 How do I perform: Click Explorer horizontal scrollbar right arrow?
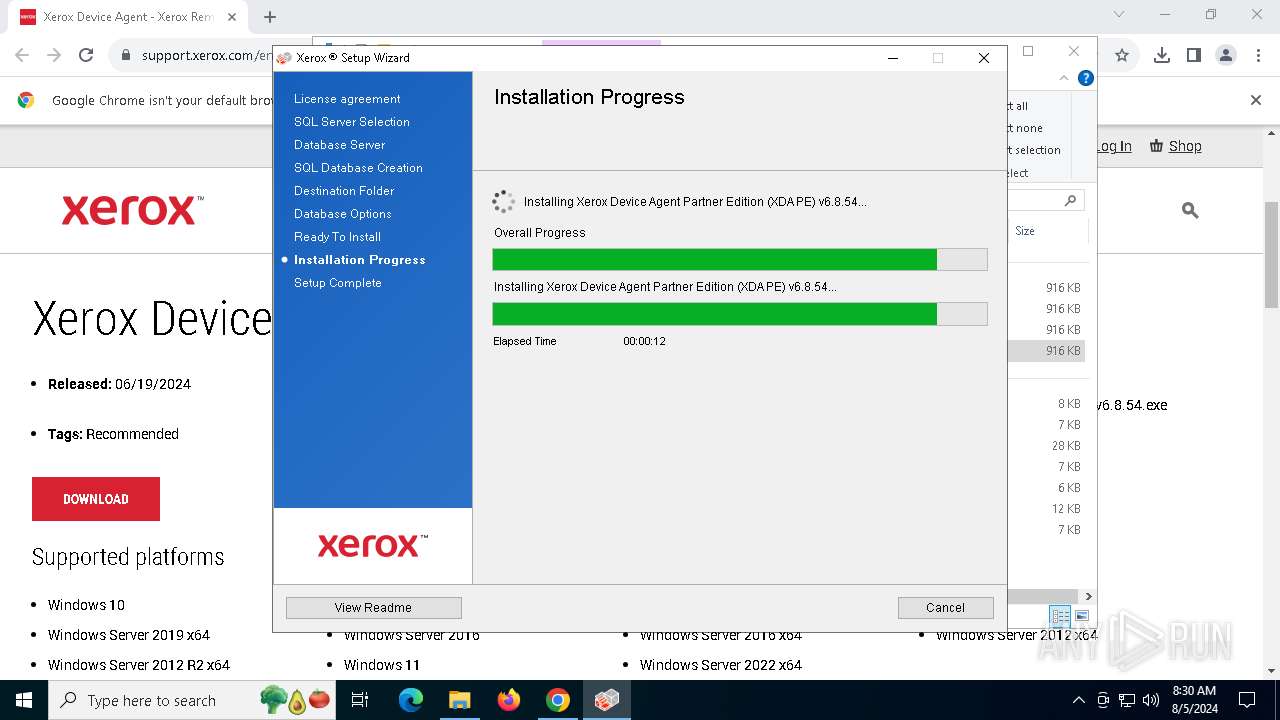coord(1088,596)
